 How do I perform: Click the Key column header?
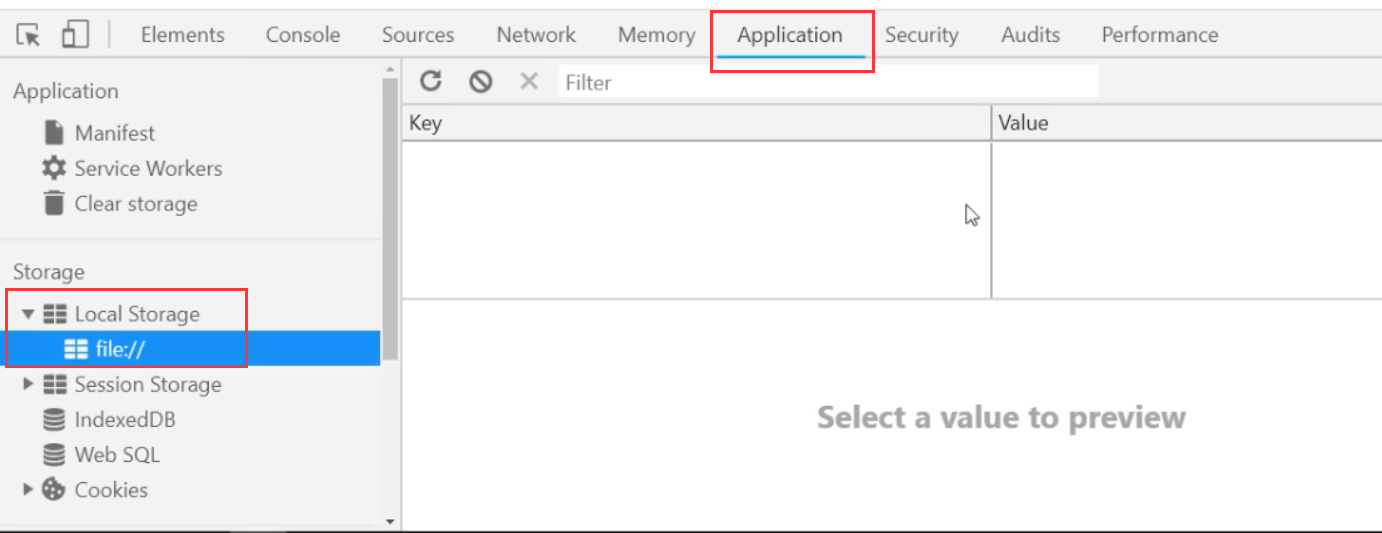[x=695, y=123]
